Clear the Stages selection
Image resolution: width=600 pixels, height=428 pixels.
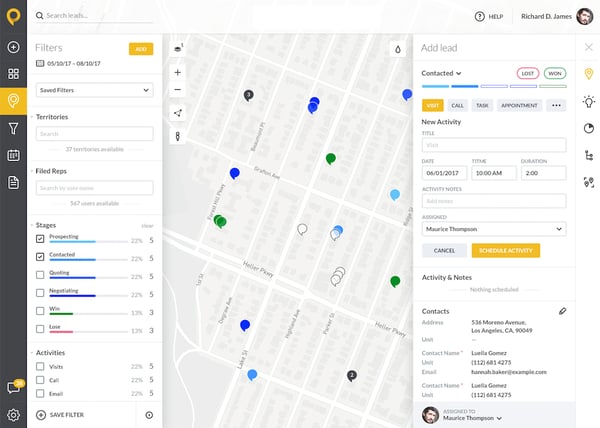click(147, 226)
